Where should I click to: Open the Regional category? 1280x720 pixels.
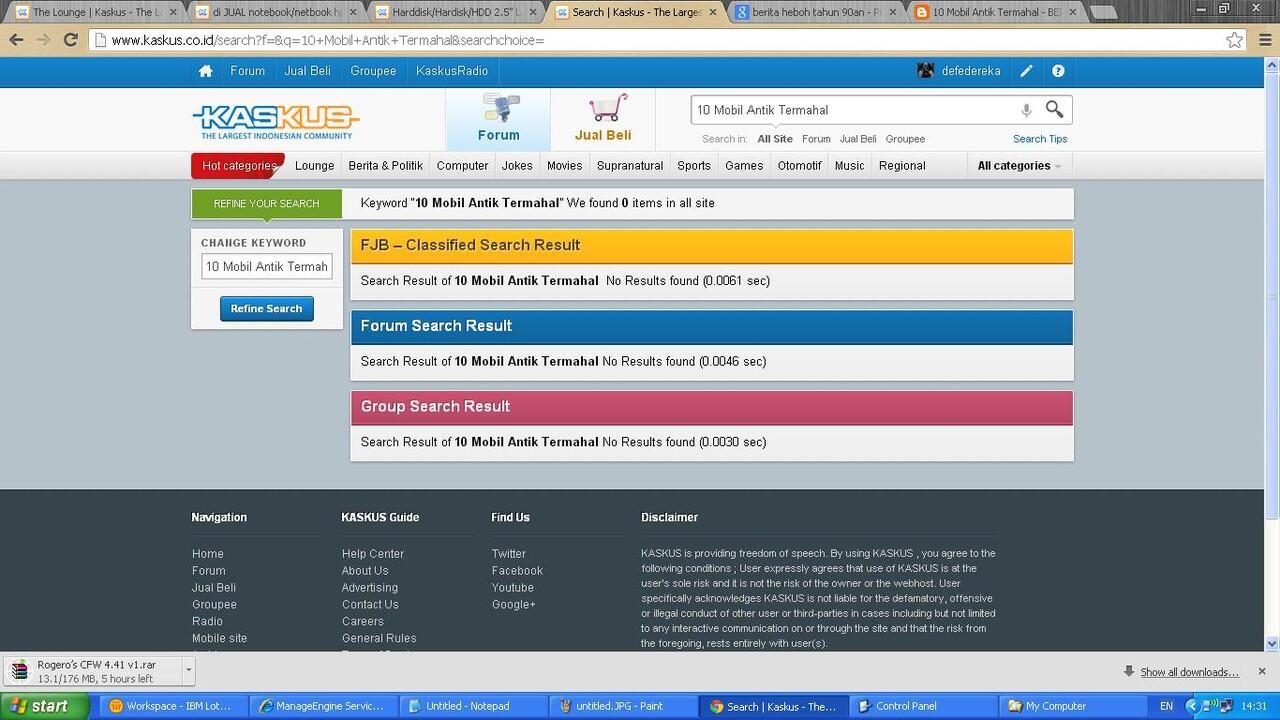pyautogui.click(x=902, y=166)
